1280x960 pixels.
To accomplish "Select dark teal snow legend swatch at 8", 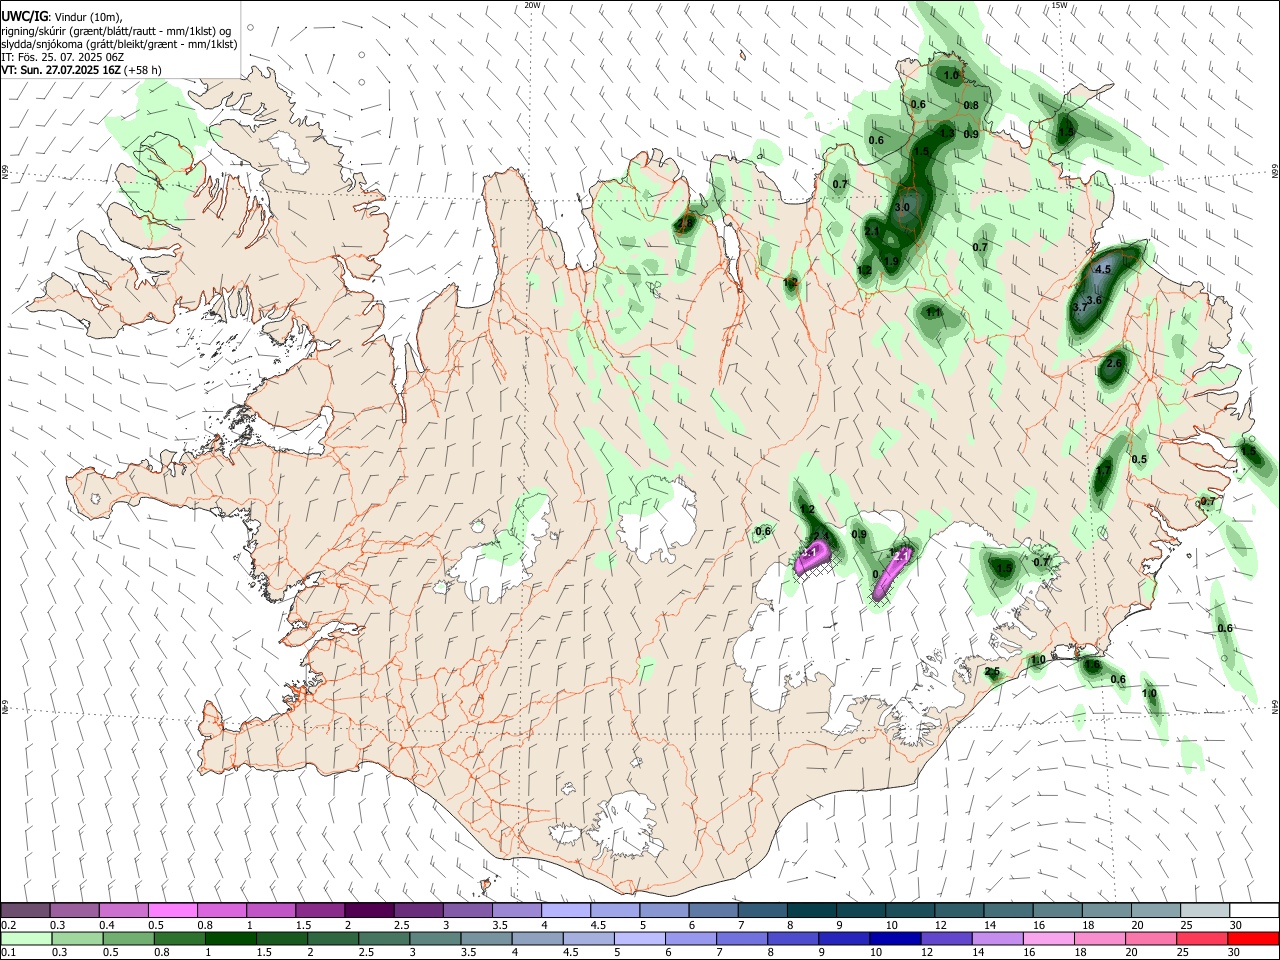I will [812, 910].
